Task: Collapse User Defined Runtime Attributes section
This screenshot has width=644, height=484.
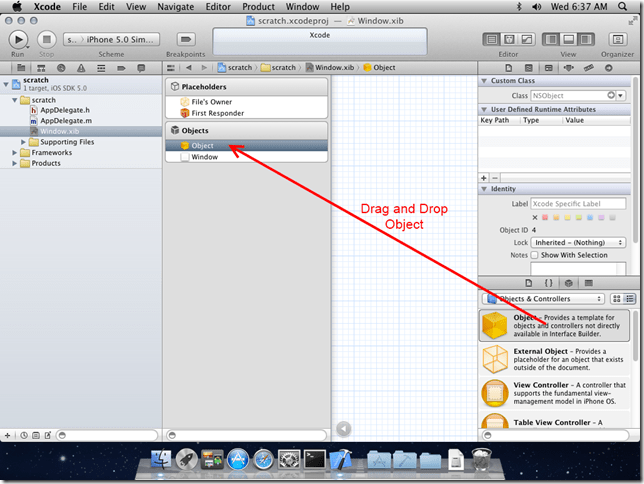Action: (484, 109)
